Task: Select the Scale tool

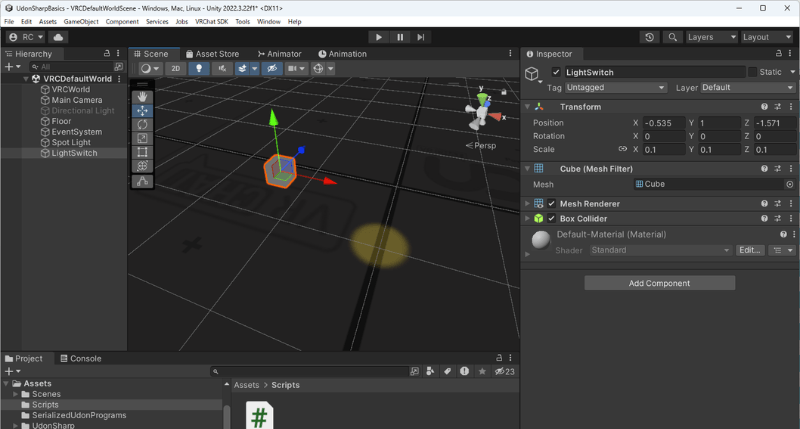Action: pos(142,138)
